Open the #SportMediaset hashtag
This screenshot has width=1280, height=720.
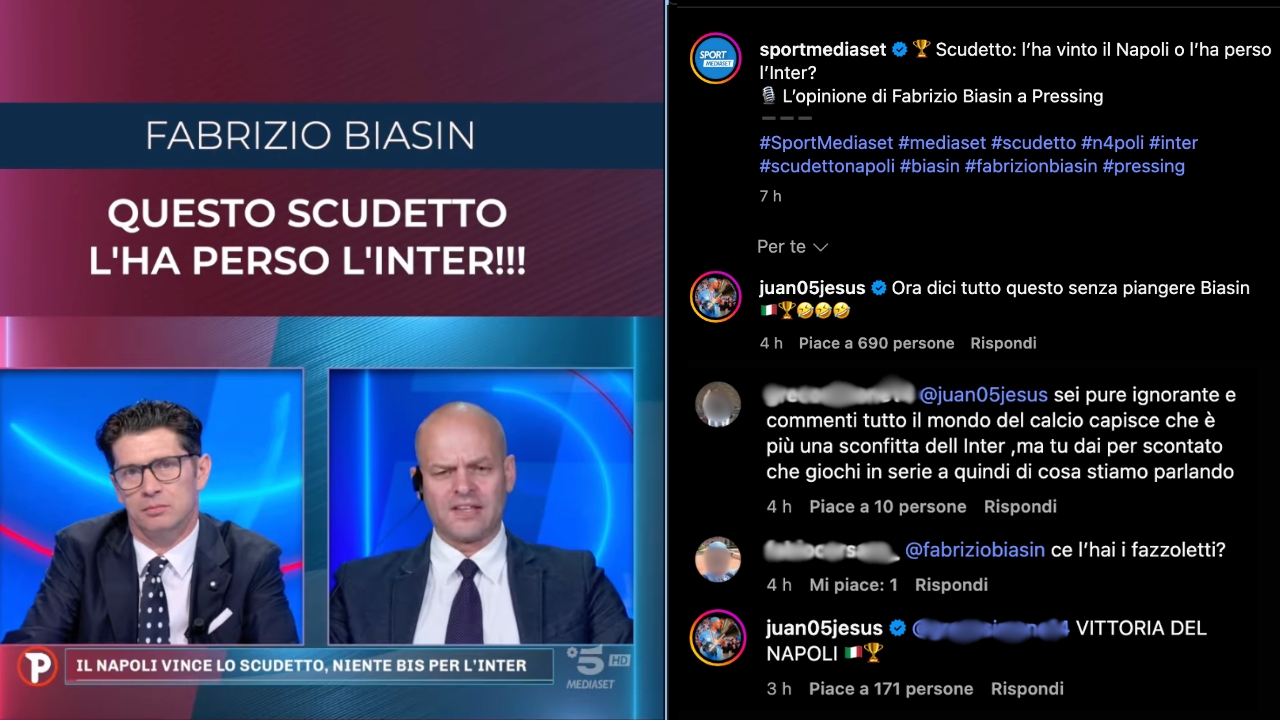[826, 143]
